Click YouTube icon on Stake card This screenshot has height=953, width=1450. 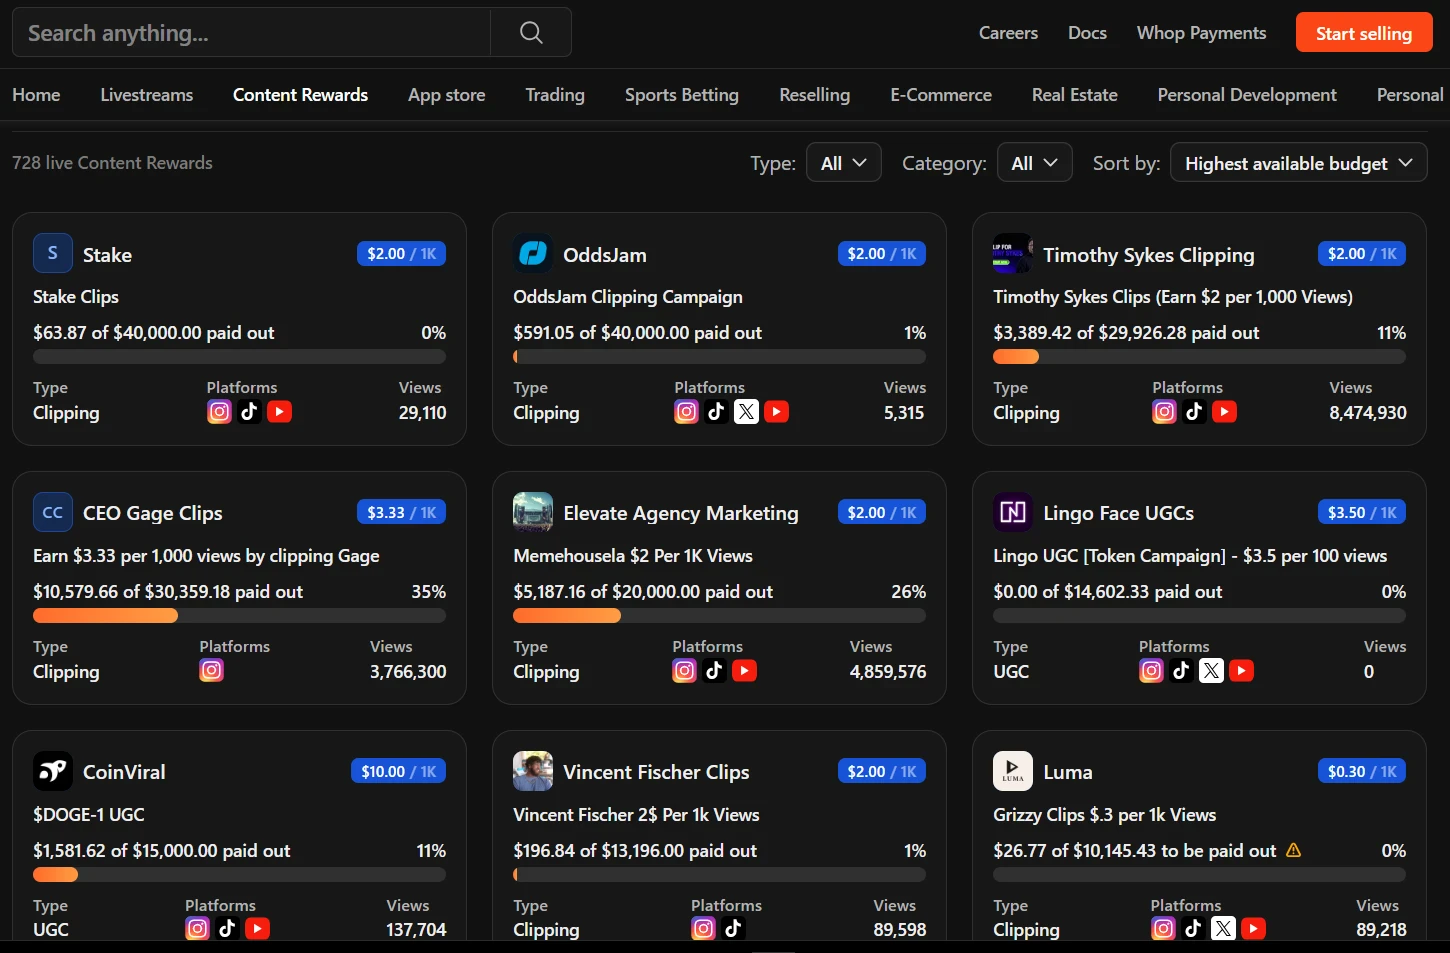(x=280, y=412)
